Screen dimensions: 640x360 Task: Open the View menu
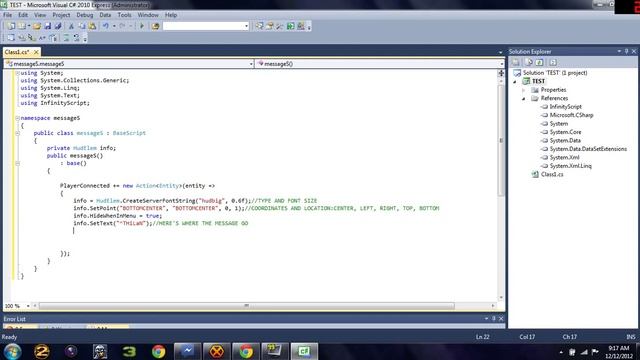(x=40, y=15)
